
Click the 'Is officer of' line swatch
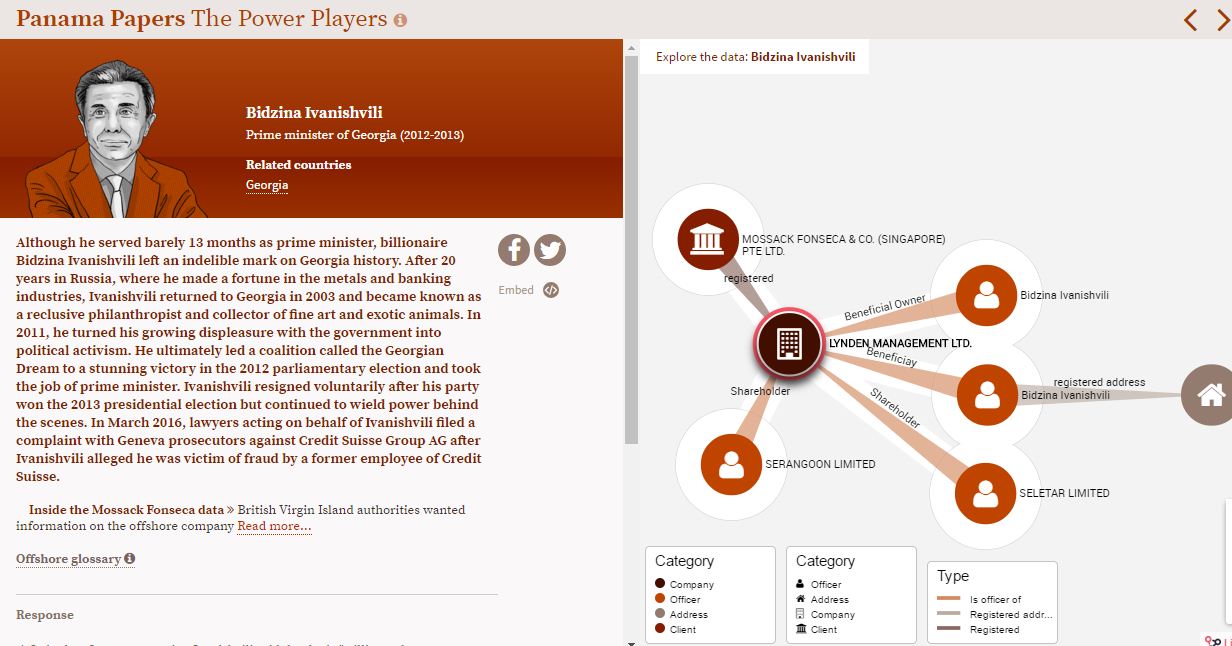tap(948, 599)
